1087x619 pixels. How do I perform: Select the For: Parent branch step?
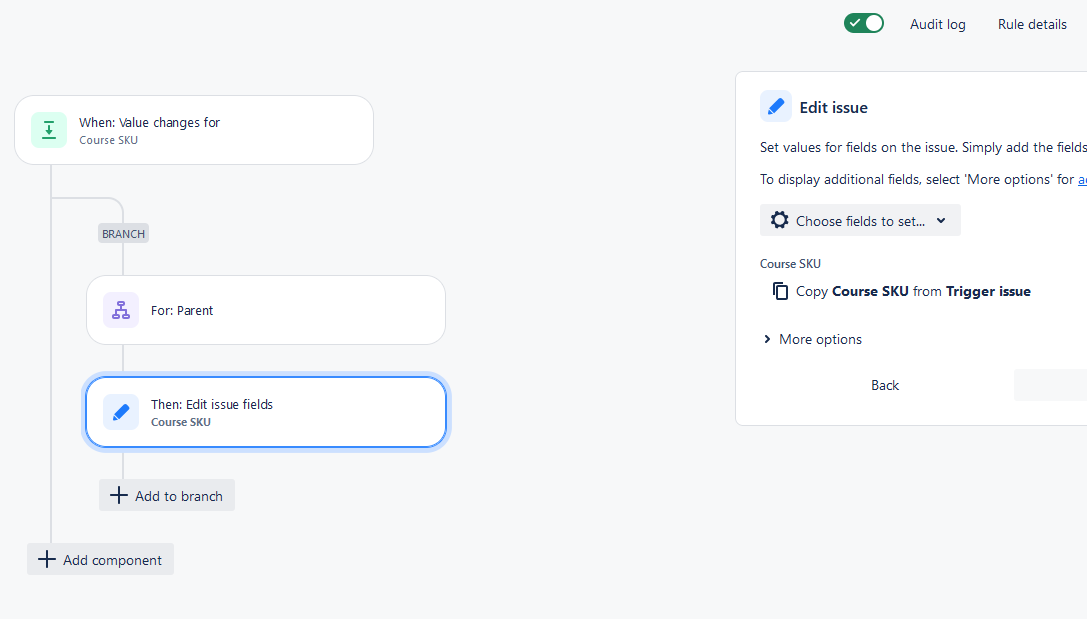pos(266,310)
